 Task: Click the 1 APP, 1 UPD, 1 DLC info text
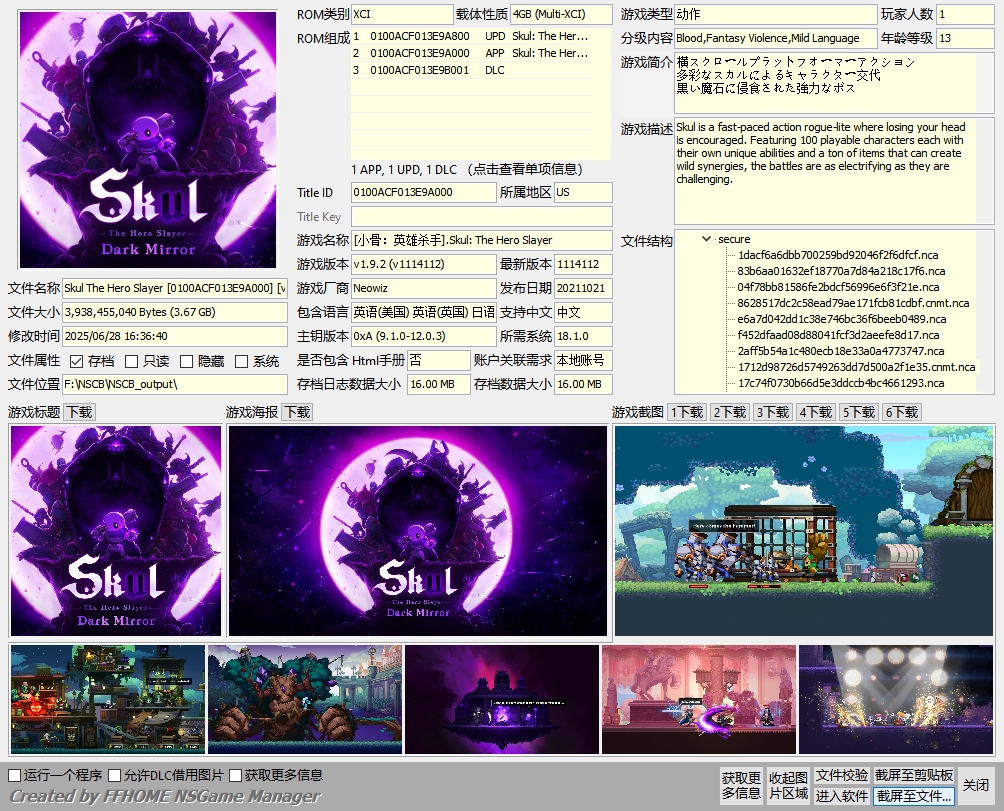467,170
